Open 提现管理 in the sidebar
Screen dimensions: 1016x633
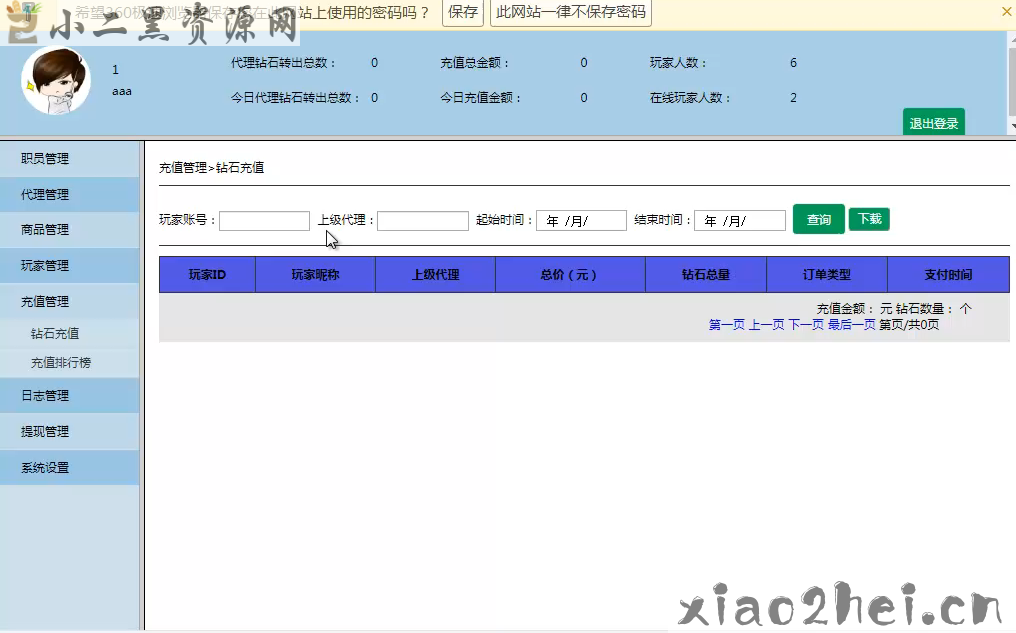pos(70,432)
